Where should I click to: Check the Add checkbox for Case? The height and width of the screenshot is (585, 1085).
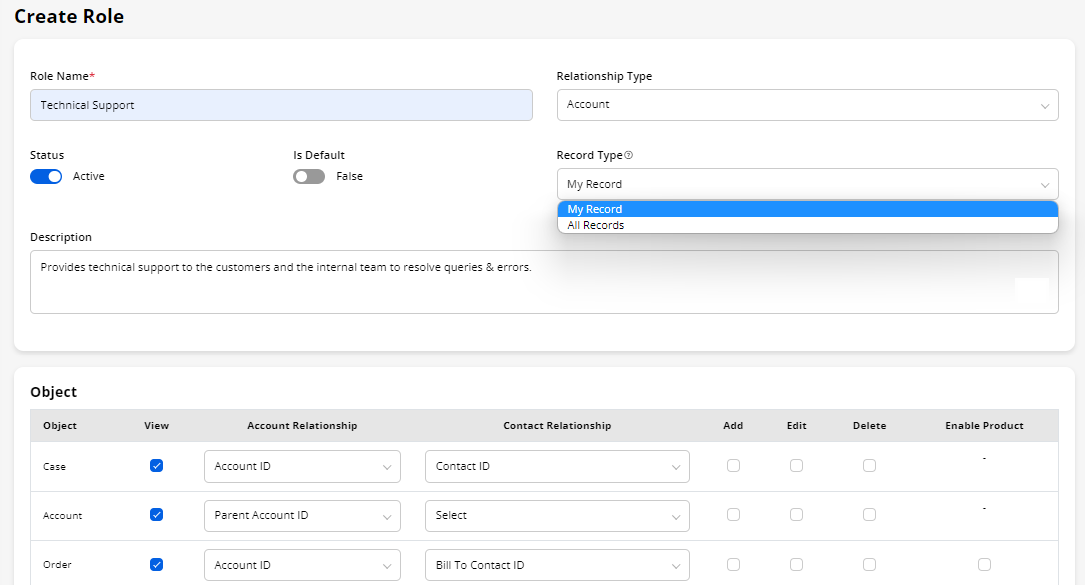pos(733,466)
